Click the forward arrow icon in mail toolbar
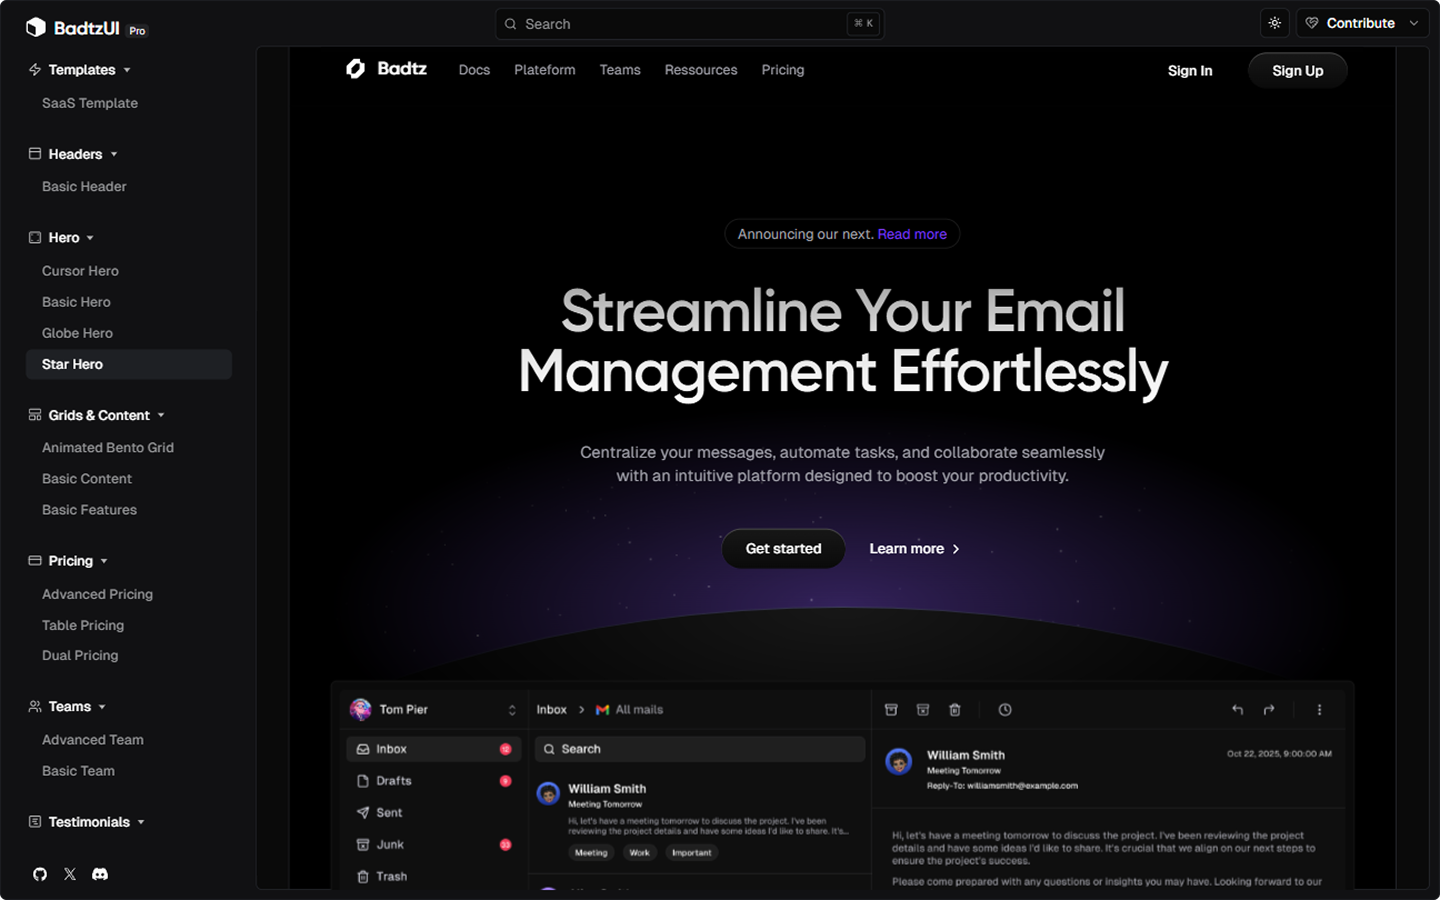 pos(1269,710)
